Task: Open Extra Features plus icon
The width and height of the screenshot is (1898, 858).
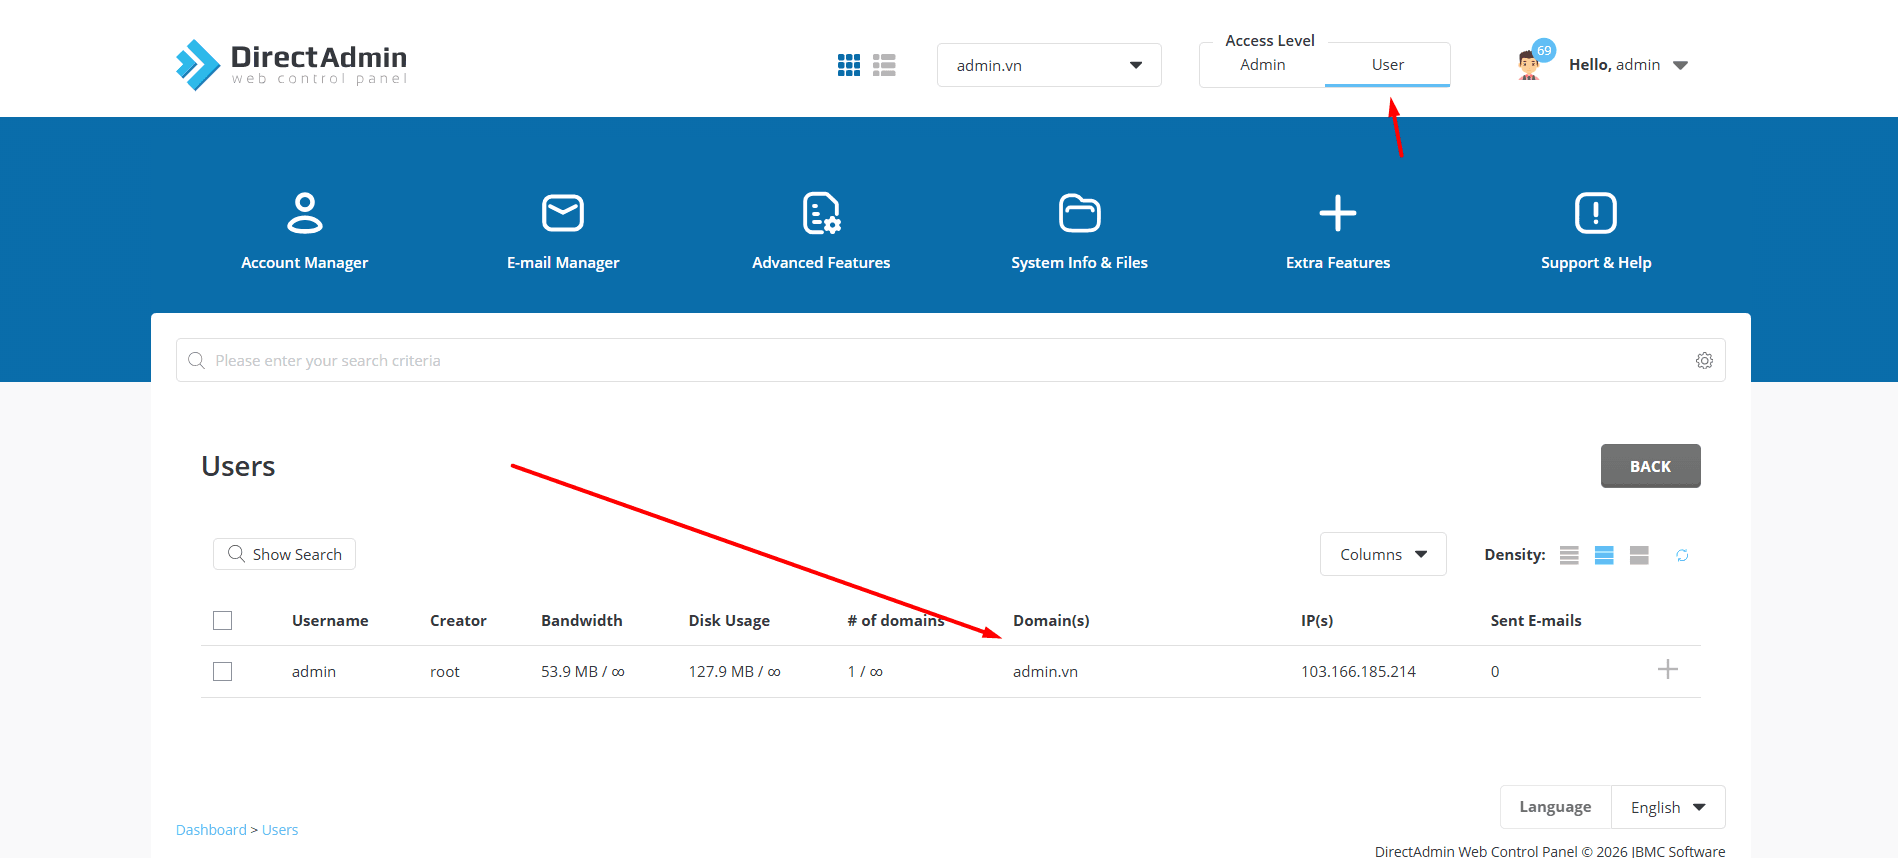Action: (x=1337, y=213)
